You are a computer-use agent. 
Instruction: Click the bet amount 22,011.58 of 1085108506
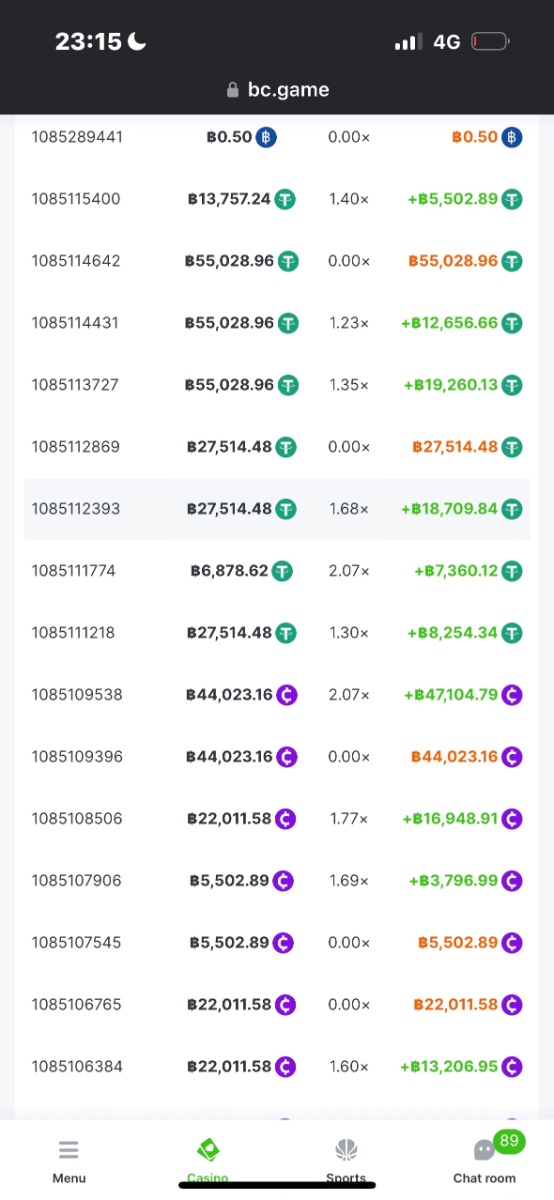[229, 819]
